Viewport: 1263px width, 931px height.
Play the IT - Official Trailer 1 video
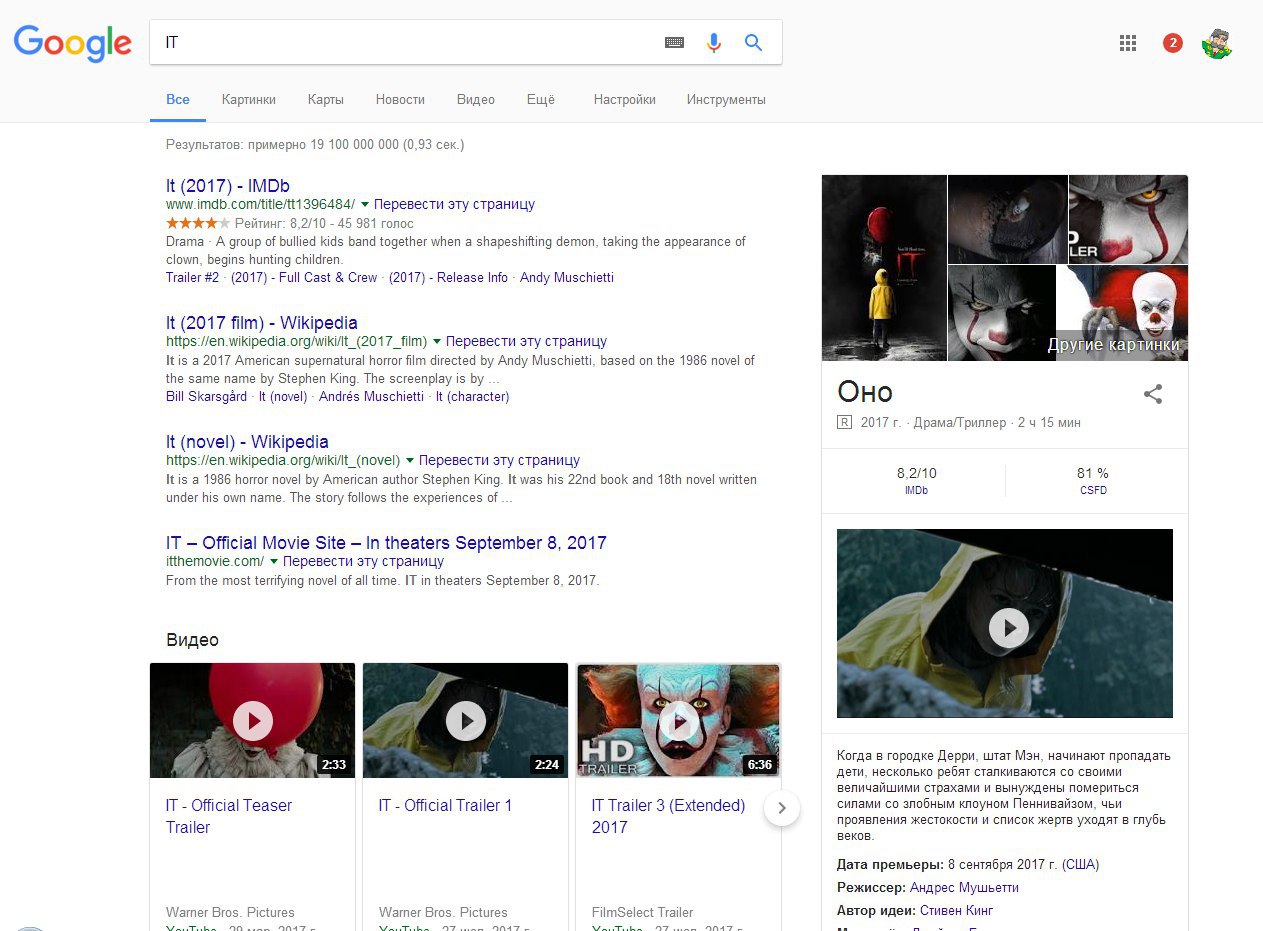coord(465,720)
